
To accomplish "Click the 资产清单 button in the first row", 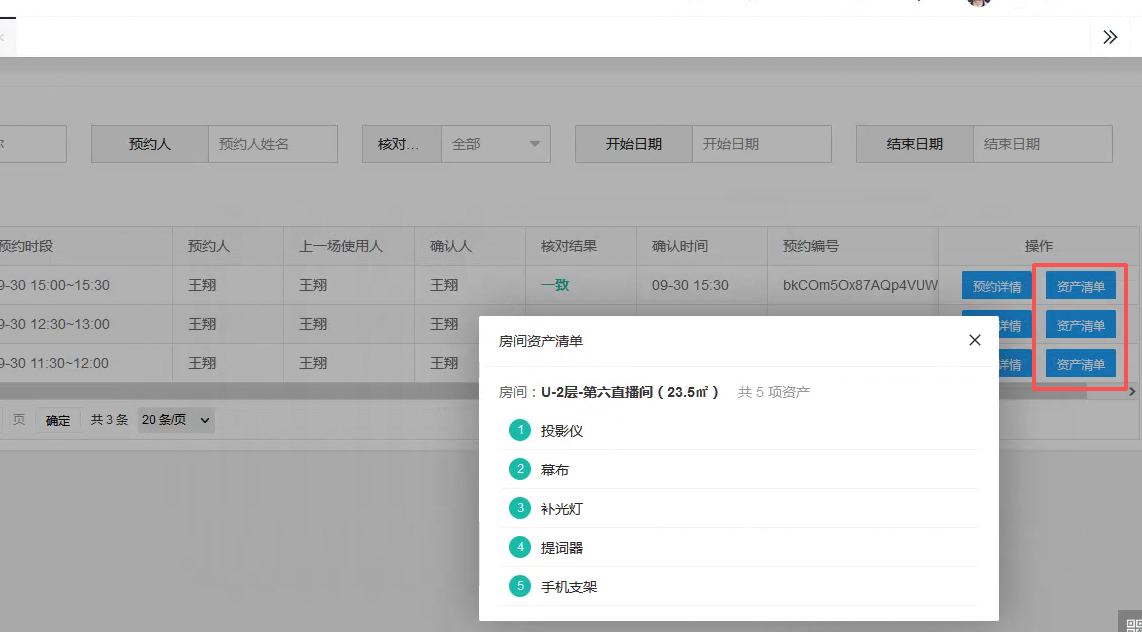I will (1081, 285).
